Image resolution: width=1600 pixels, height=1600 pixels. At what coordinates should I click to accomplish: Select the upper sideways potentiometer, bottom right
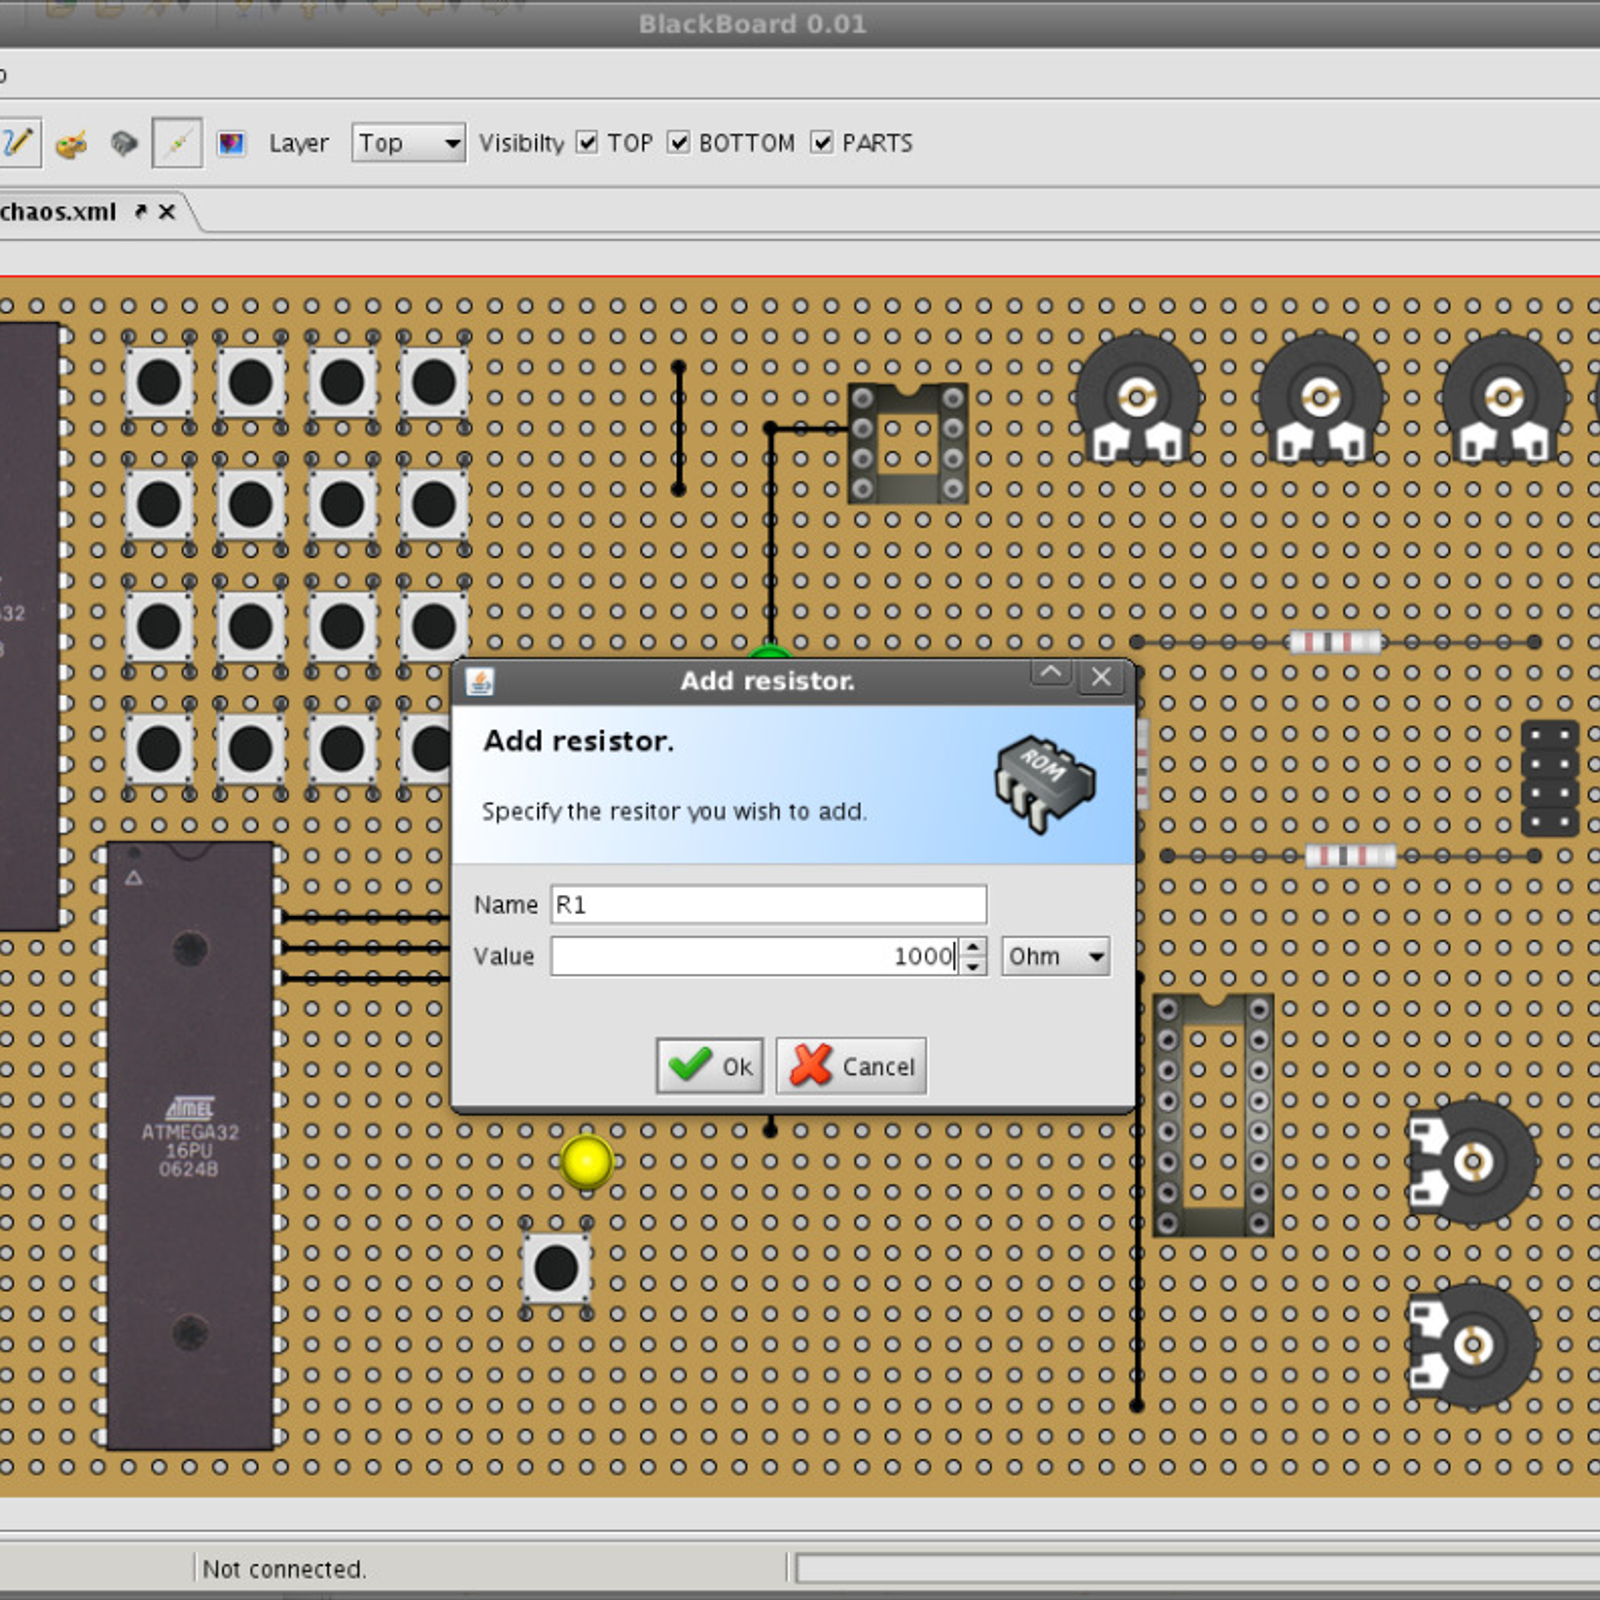coord(1472,1162)
